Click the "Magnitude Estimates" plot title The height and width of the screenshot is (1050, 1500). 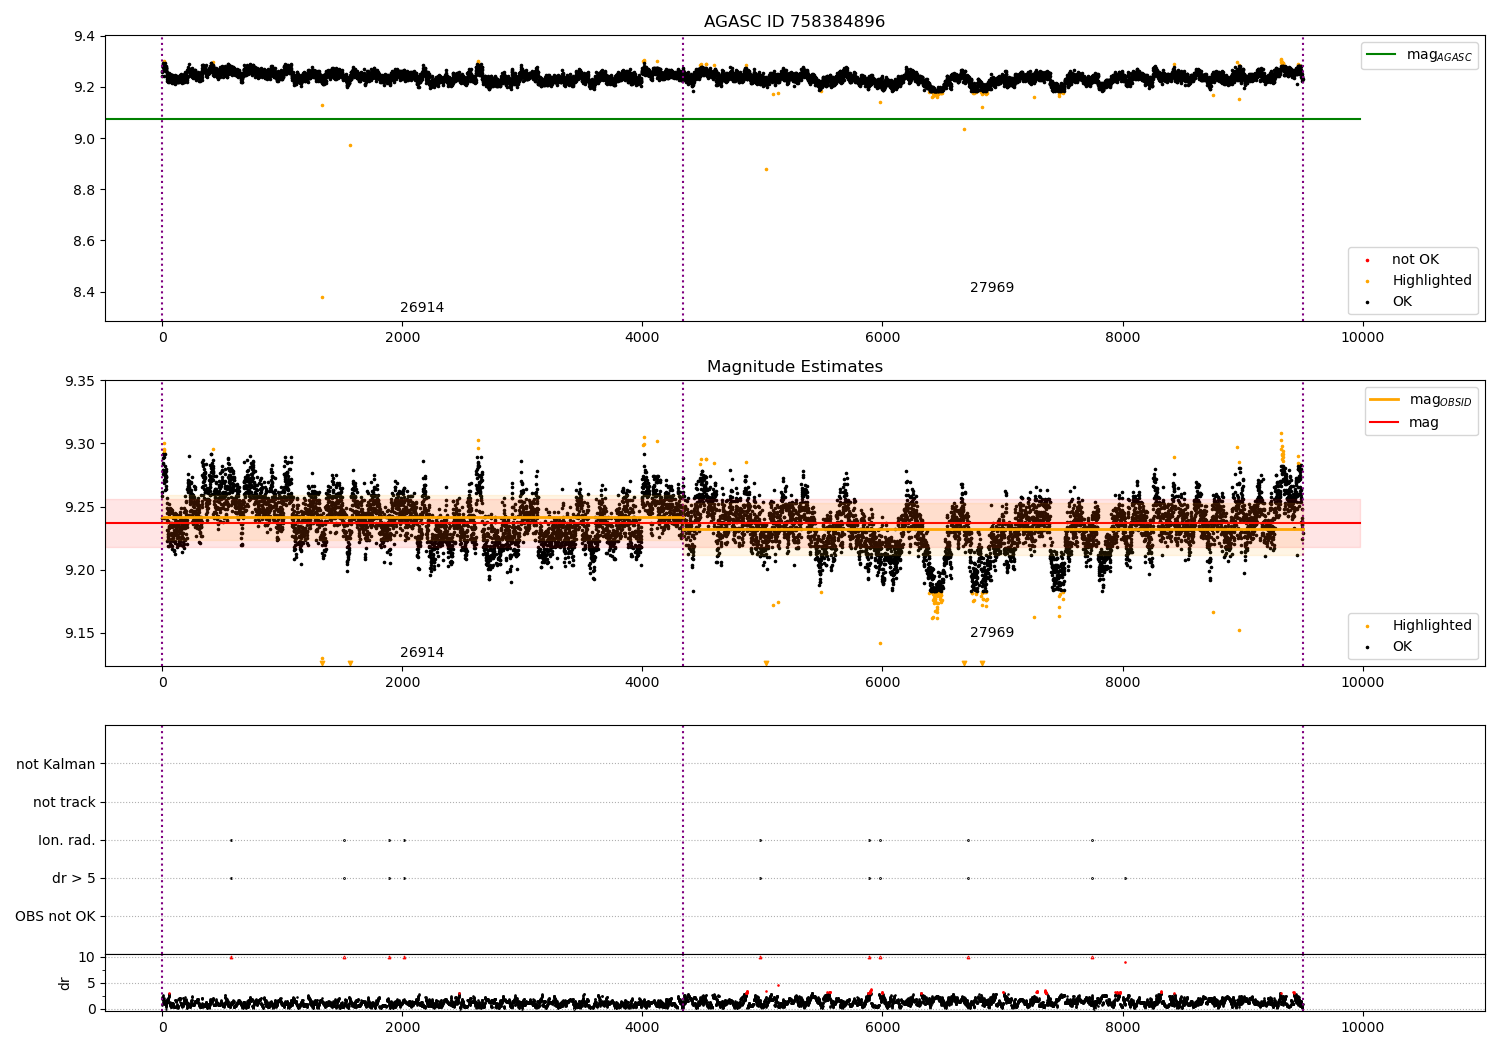point(794,367)
